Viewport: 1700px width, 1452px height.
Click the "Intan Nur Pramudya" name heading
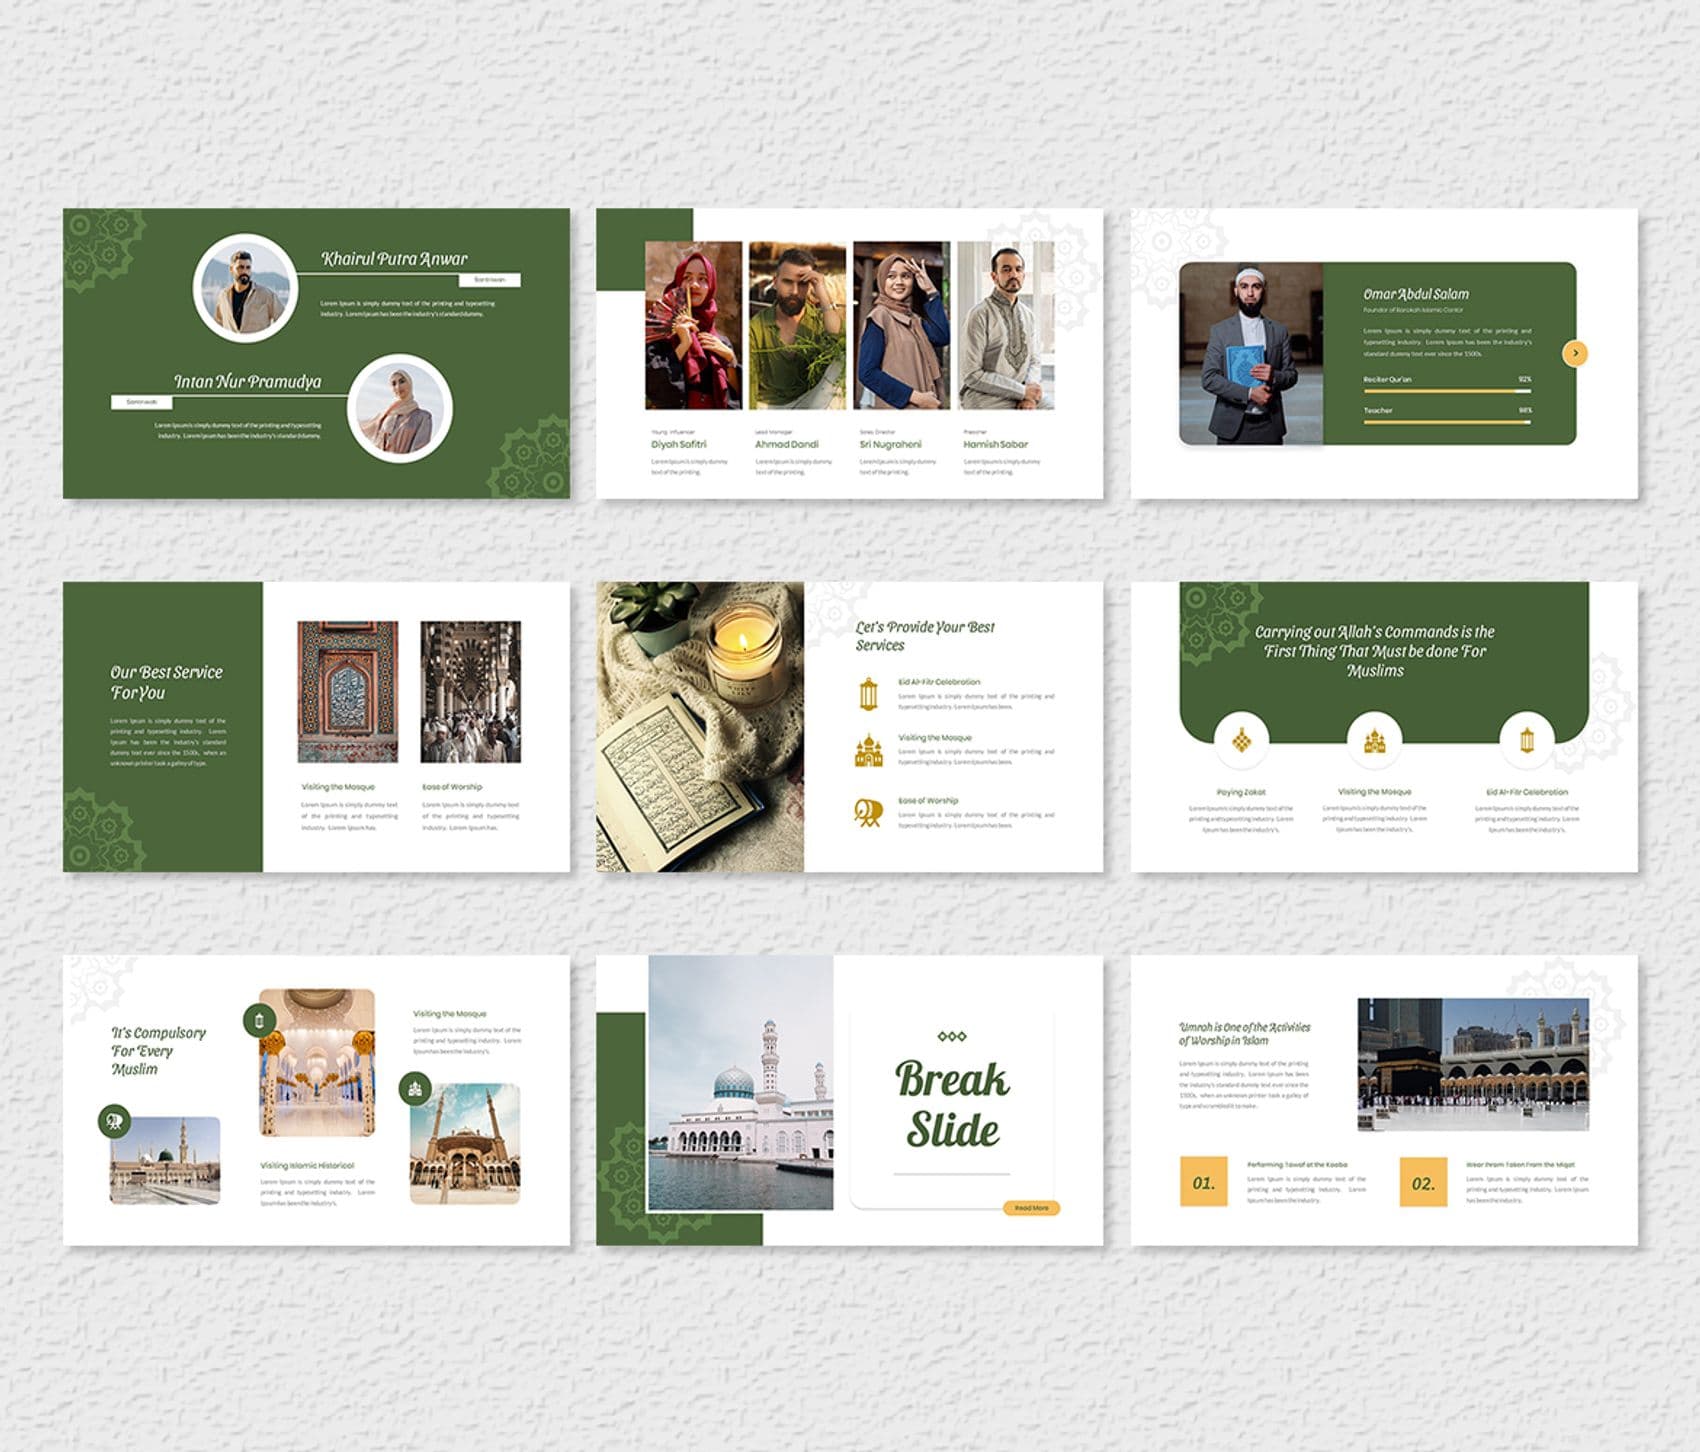[248, 382]
